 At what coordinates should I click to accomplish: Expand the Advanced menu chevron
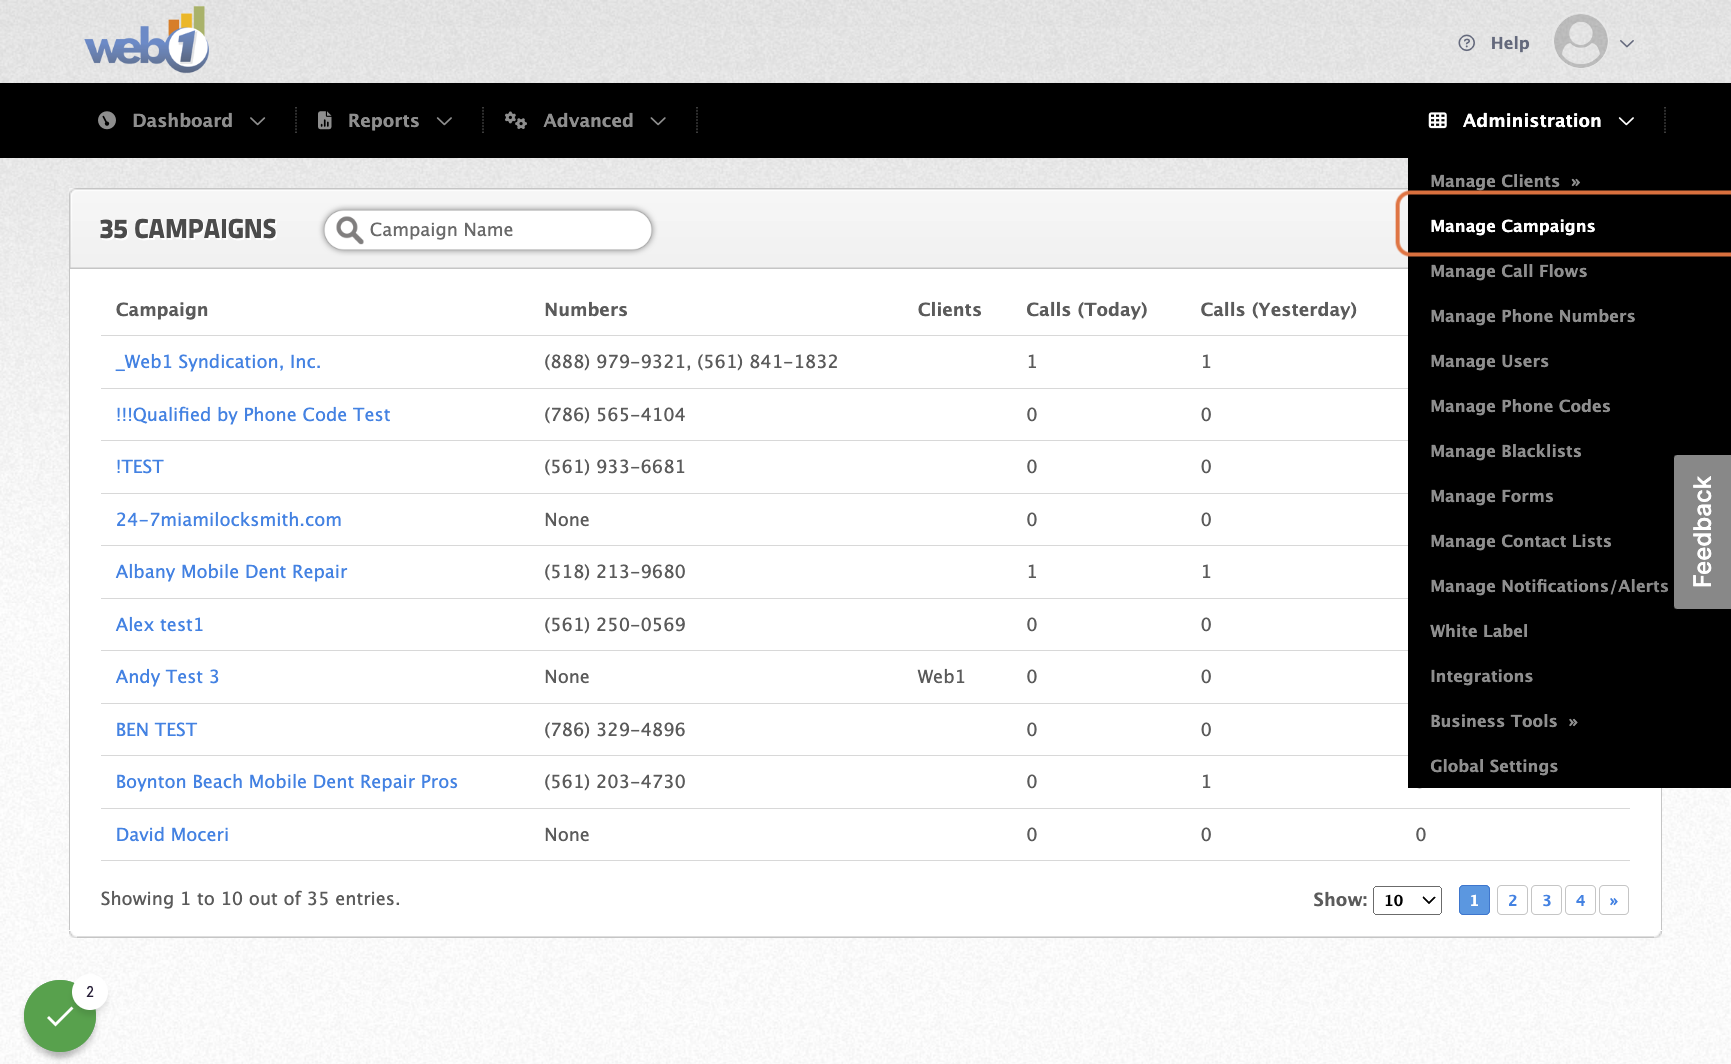[x=658, y=121]
